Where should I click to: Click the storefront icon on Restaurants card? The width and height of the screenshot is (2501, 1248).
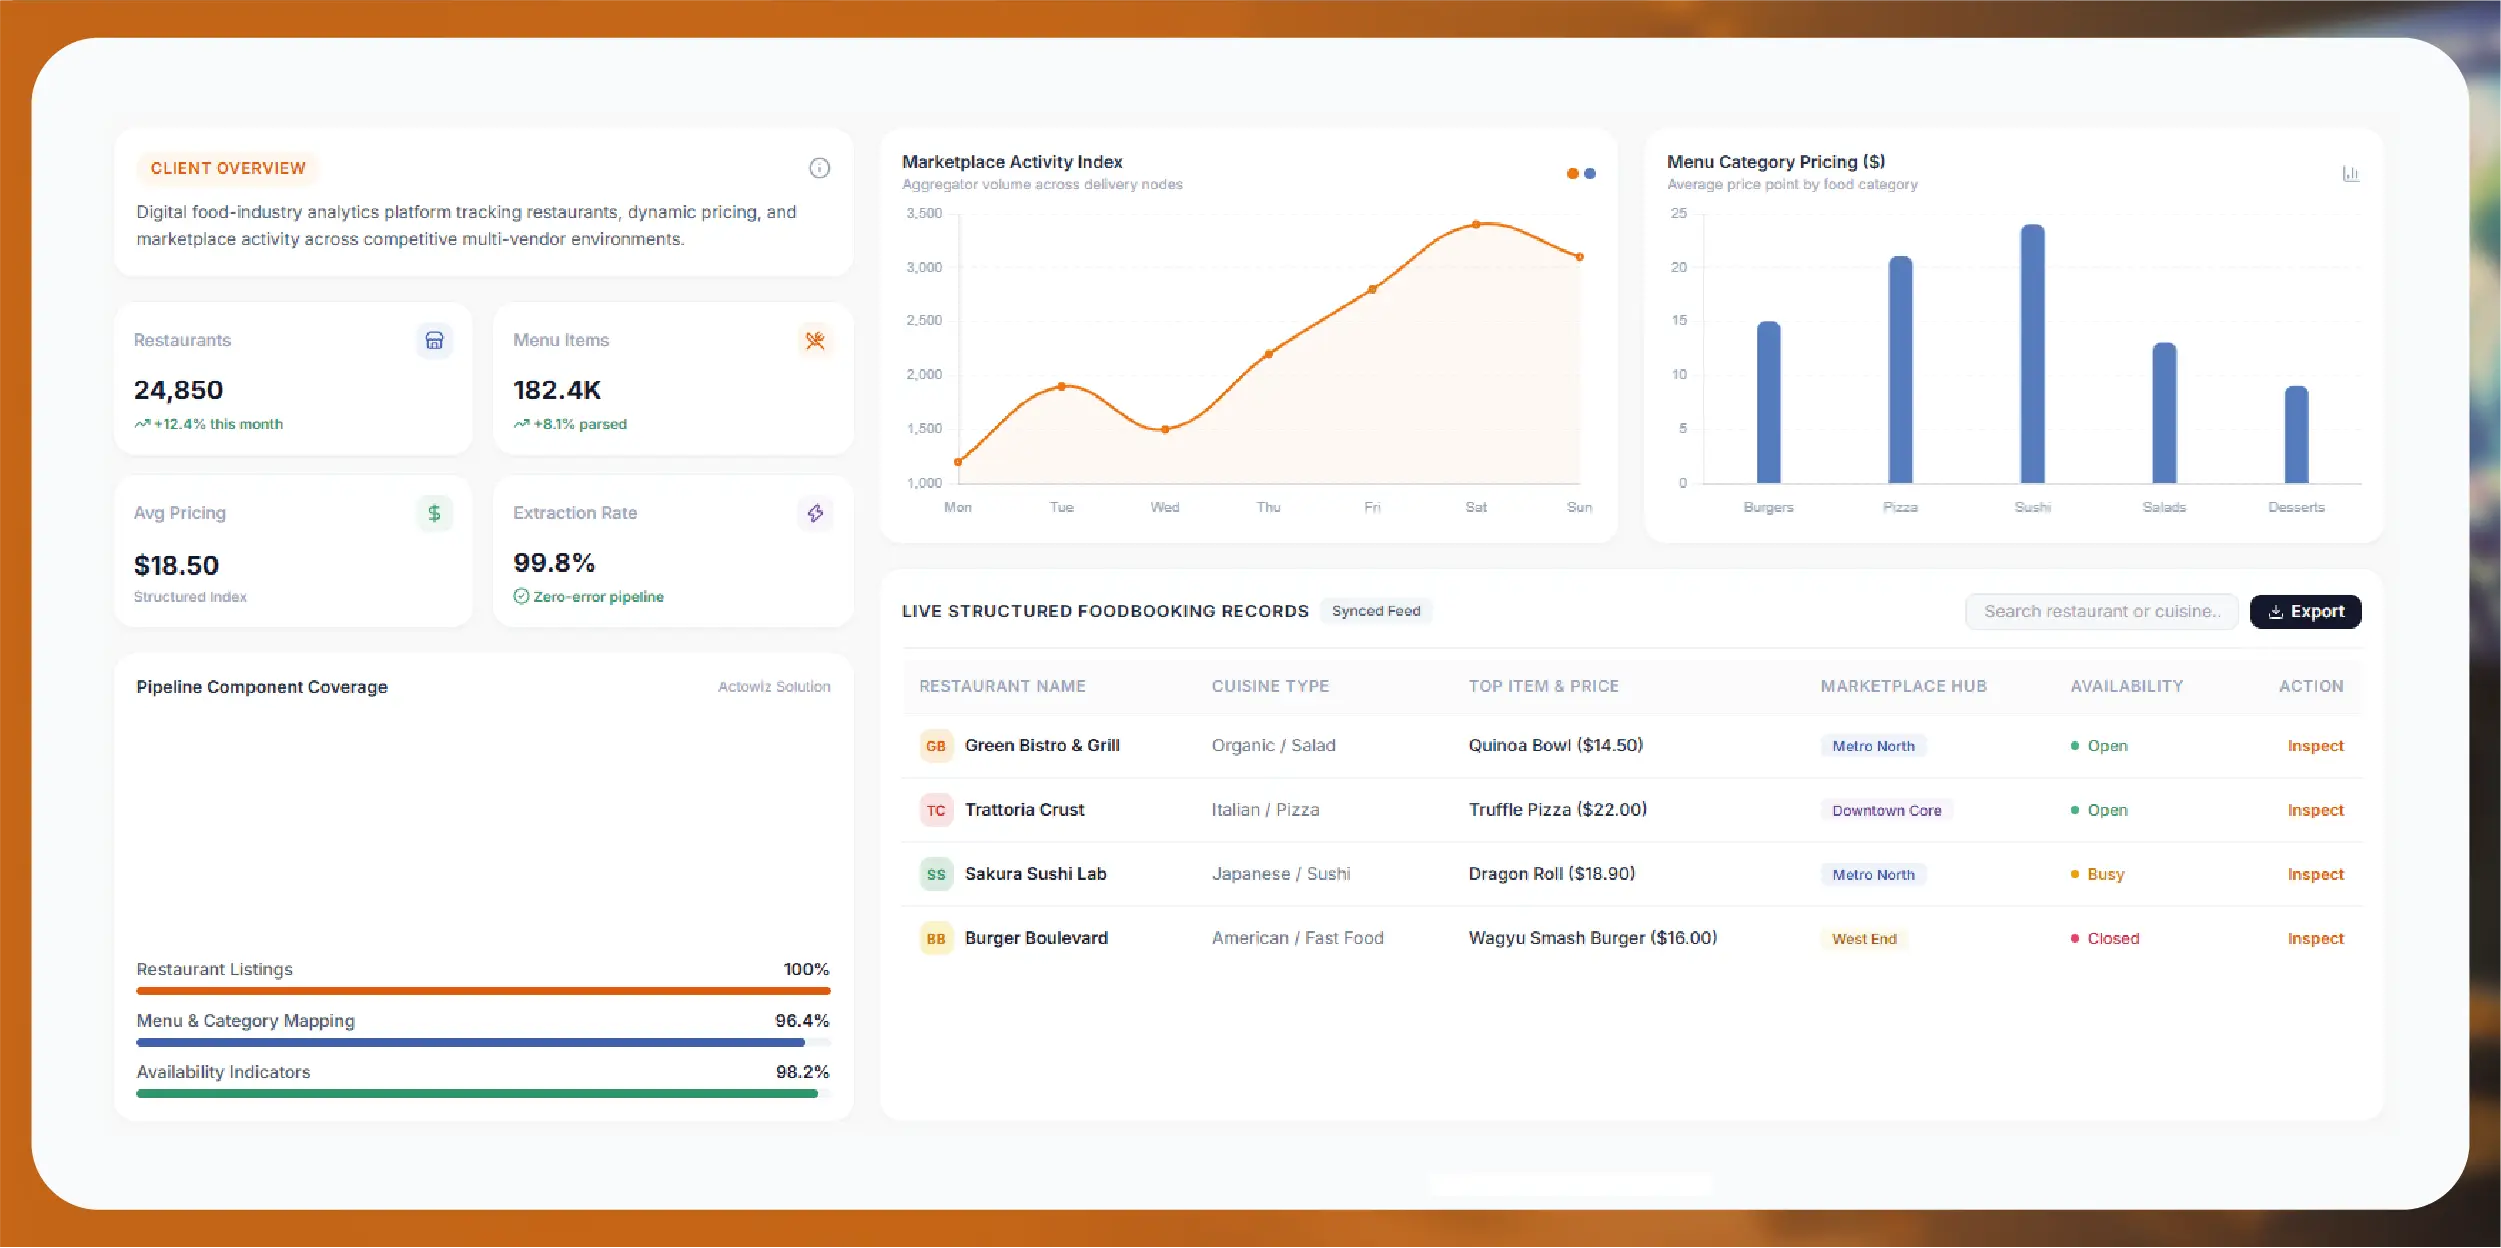[x=434, y=340]
